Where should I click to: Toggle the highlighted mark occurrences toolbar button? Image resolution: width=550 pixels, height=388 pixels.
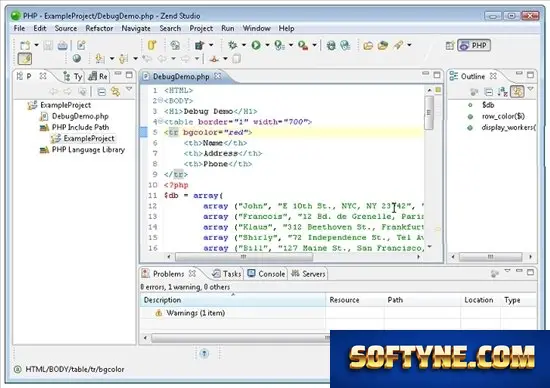[x=25, y=59]
